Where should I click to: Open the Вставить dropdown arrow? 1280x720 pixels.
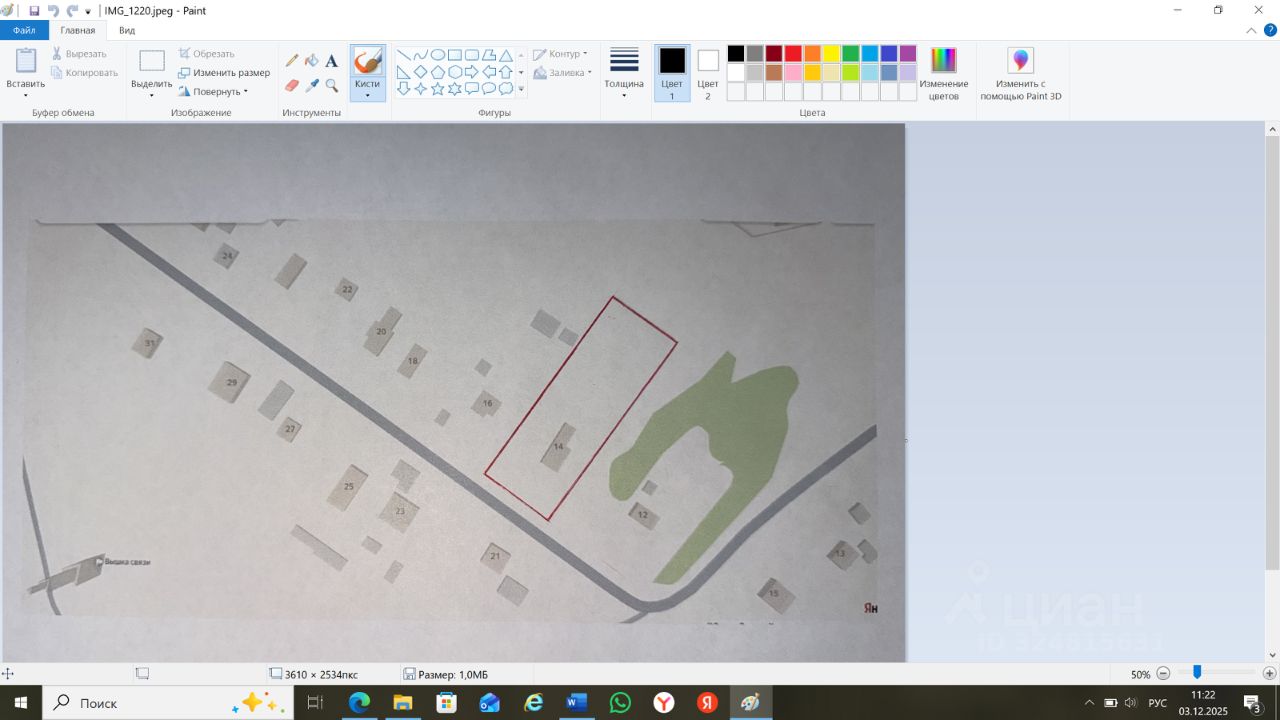click(25, 95)
